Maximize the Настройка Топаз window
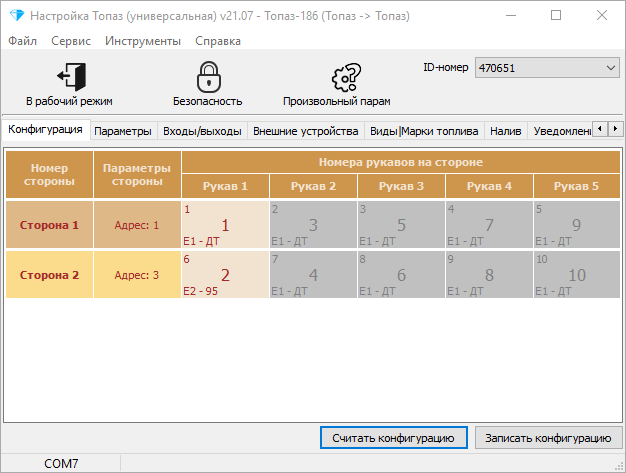This screenshot has width=626, height=473. pyautogui.click(x=556, y=16)
